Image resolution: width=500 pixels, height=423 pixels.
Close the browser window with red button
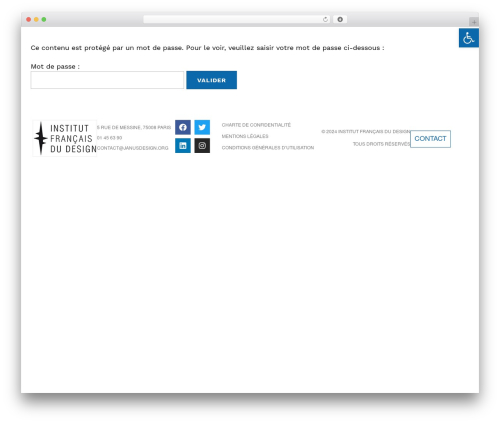point(29,20)
